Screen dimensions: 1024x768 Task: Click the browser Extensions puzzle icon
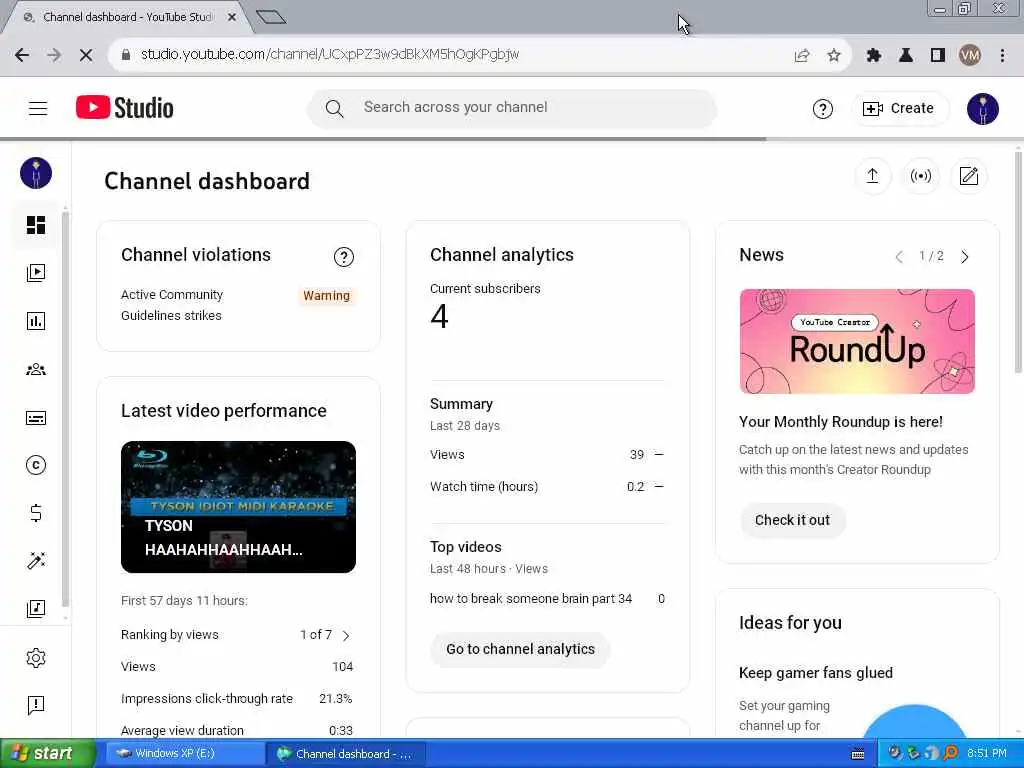click(873, 55)
